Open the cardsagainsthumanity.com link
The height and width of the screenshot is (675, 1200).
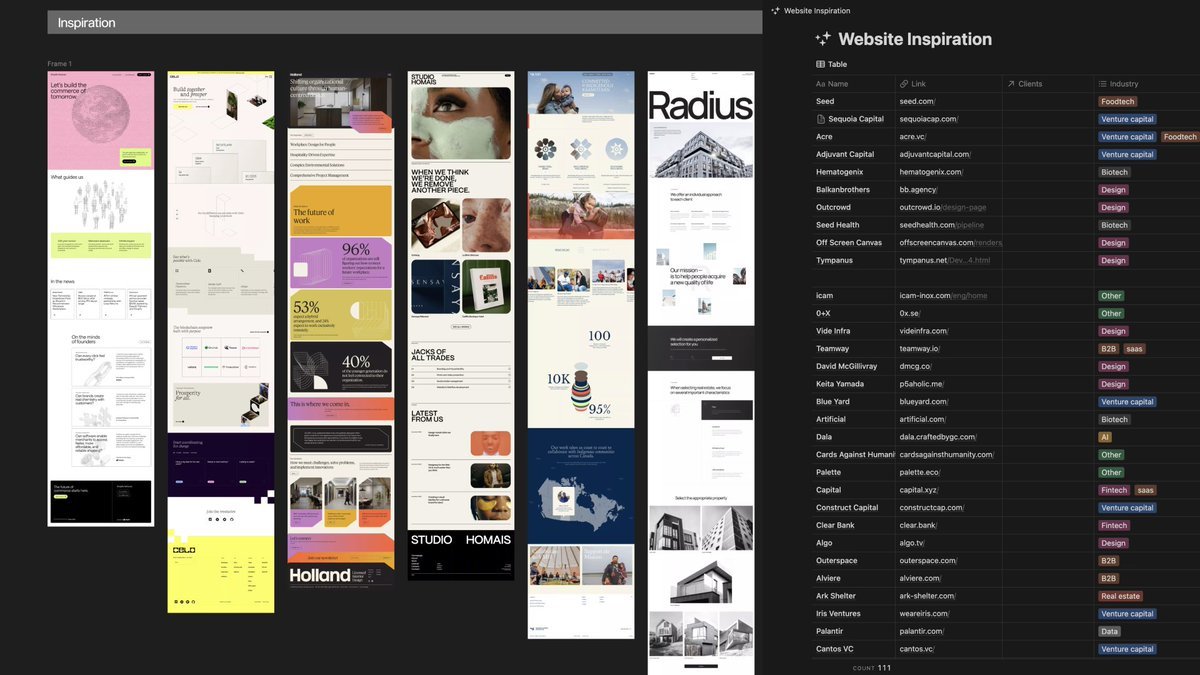click(947, 455)
